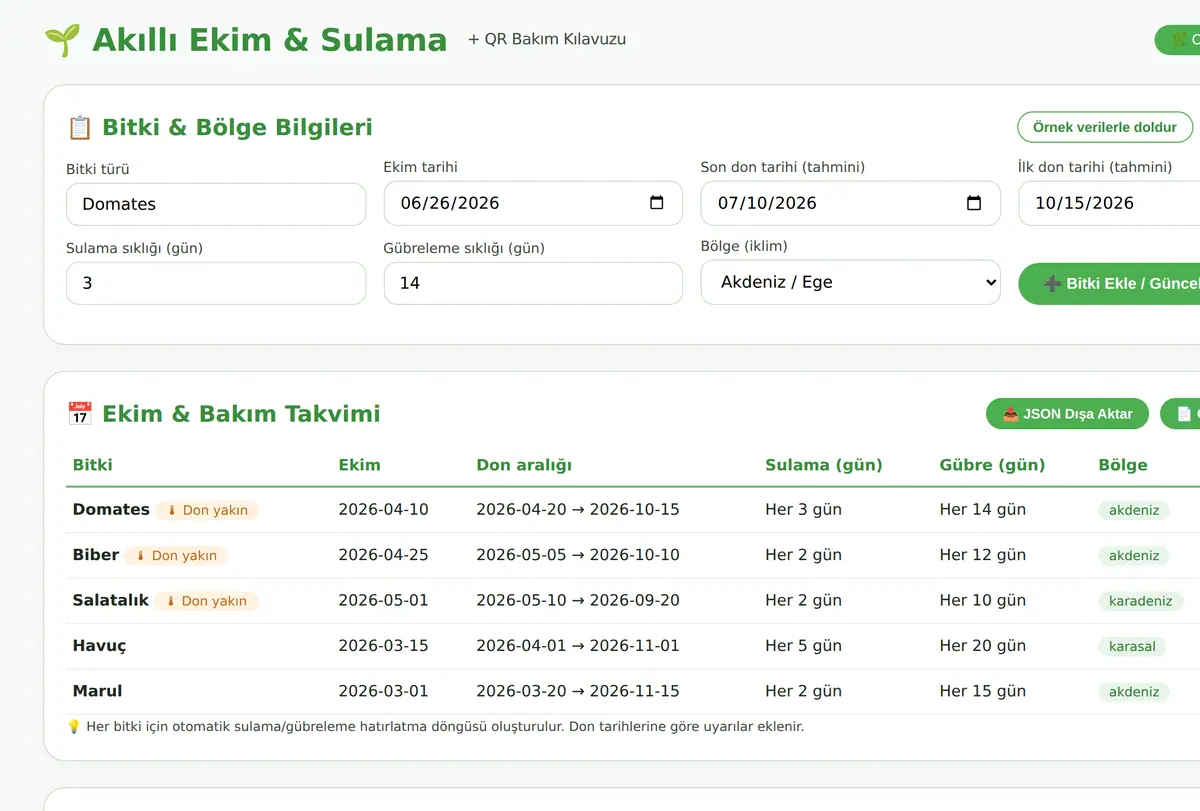Click planting date 2026-03-01

click(384, 691)
